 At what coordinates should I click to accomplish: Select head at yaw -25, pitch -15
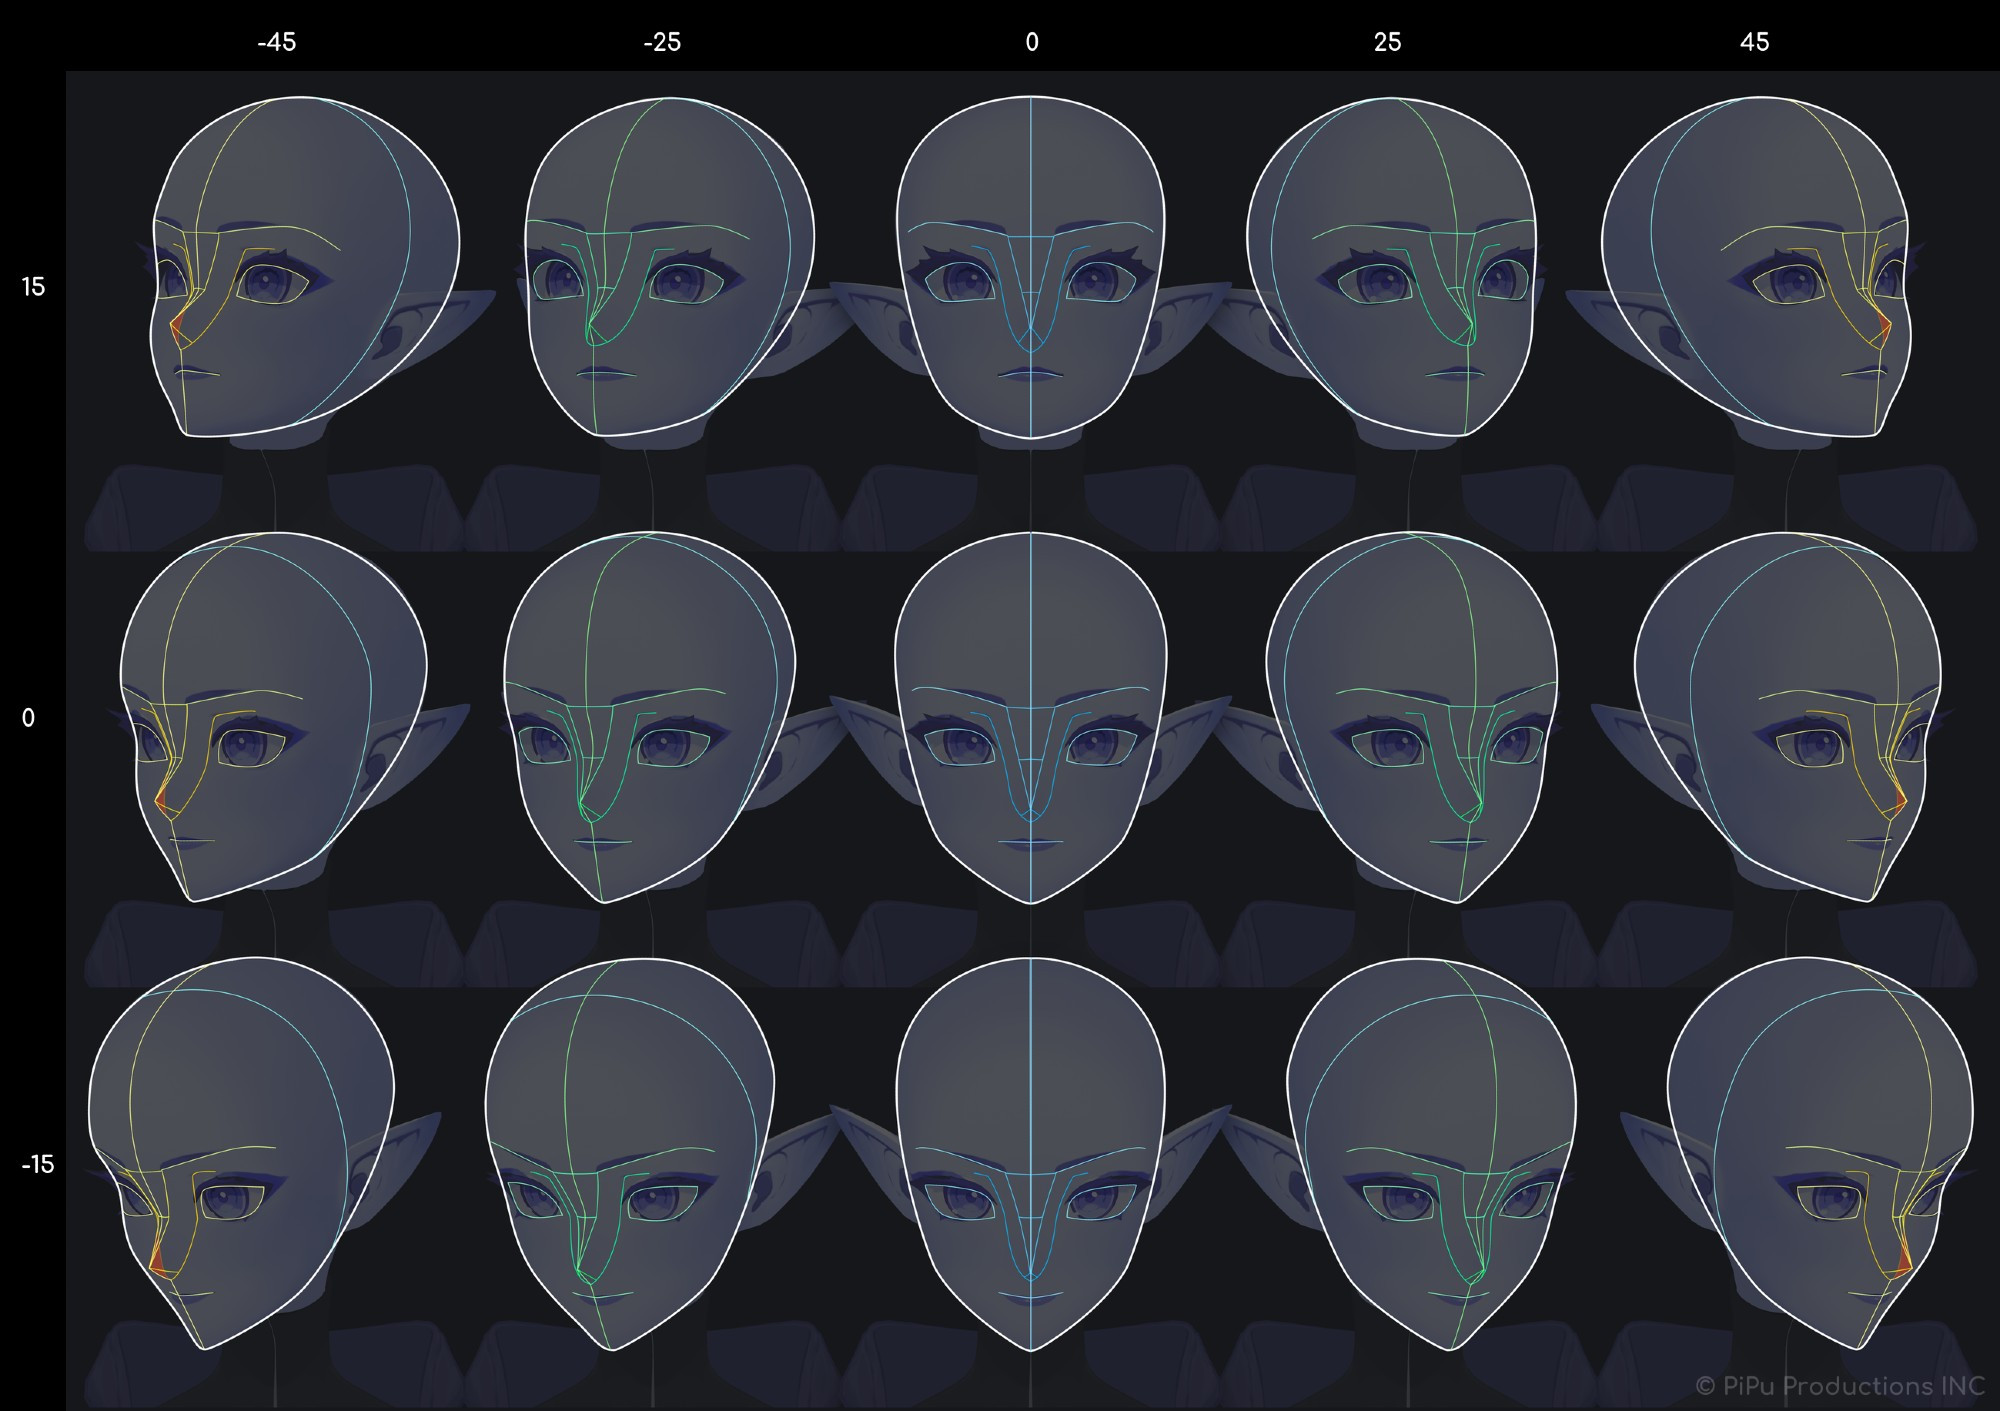(630, 1153)
